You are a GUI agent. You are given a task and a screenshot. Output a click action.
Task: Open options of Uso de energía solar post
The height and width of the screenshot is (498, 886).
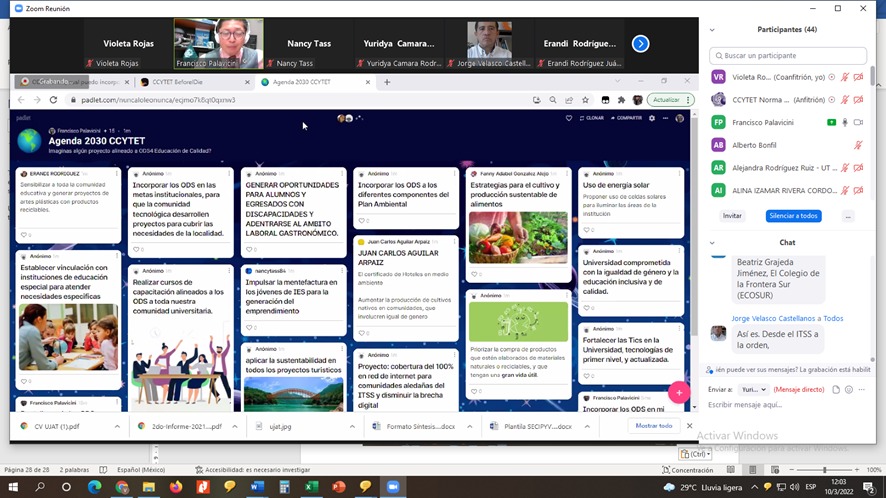pos(679,174)
